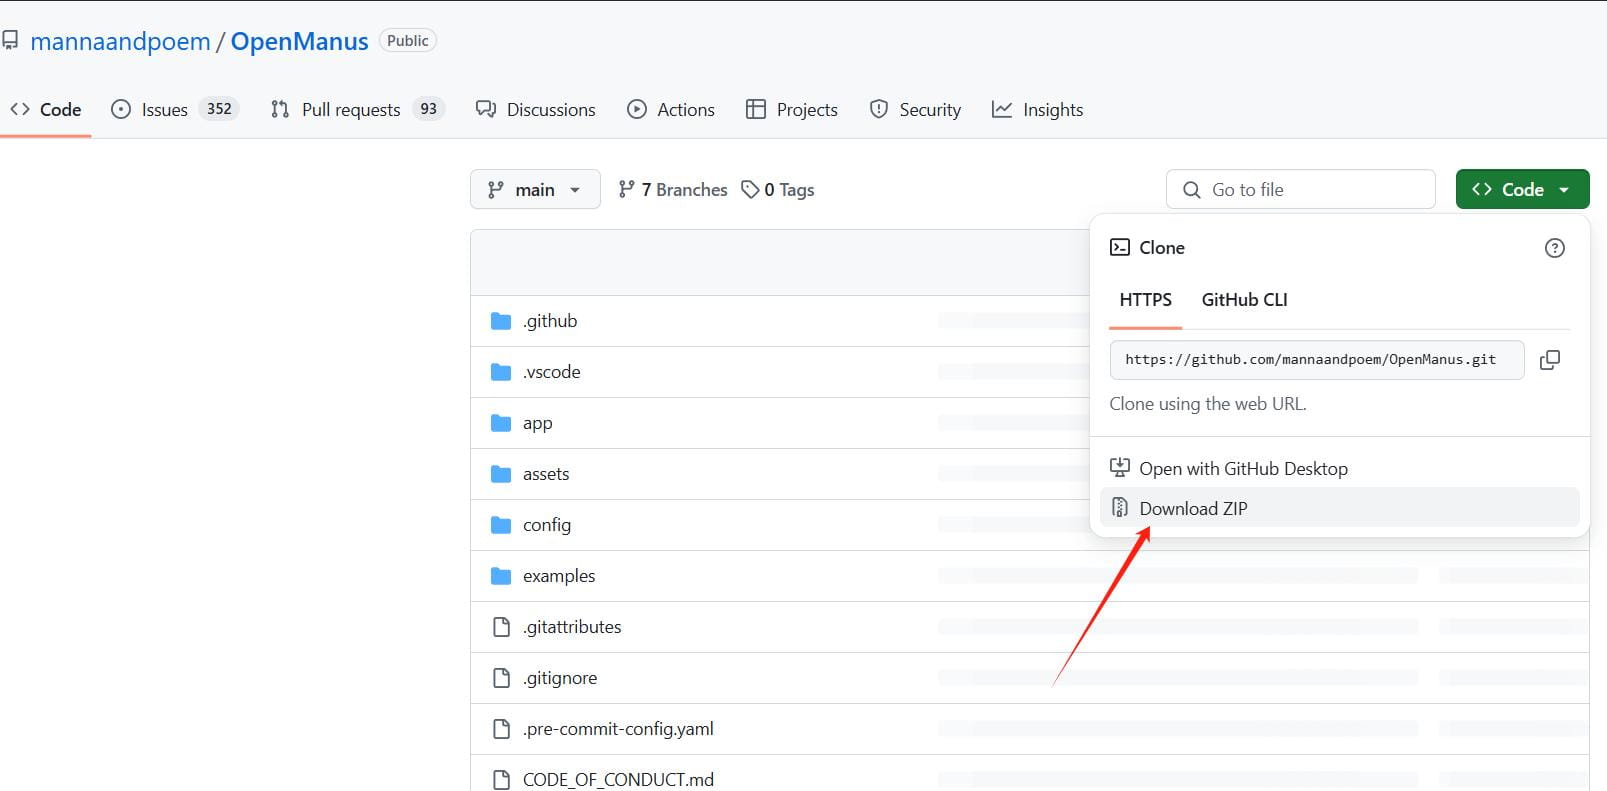
Task: Focus the Go to file search field
Action: [1300, 189]
